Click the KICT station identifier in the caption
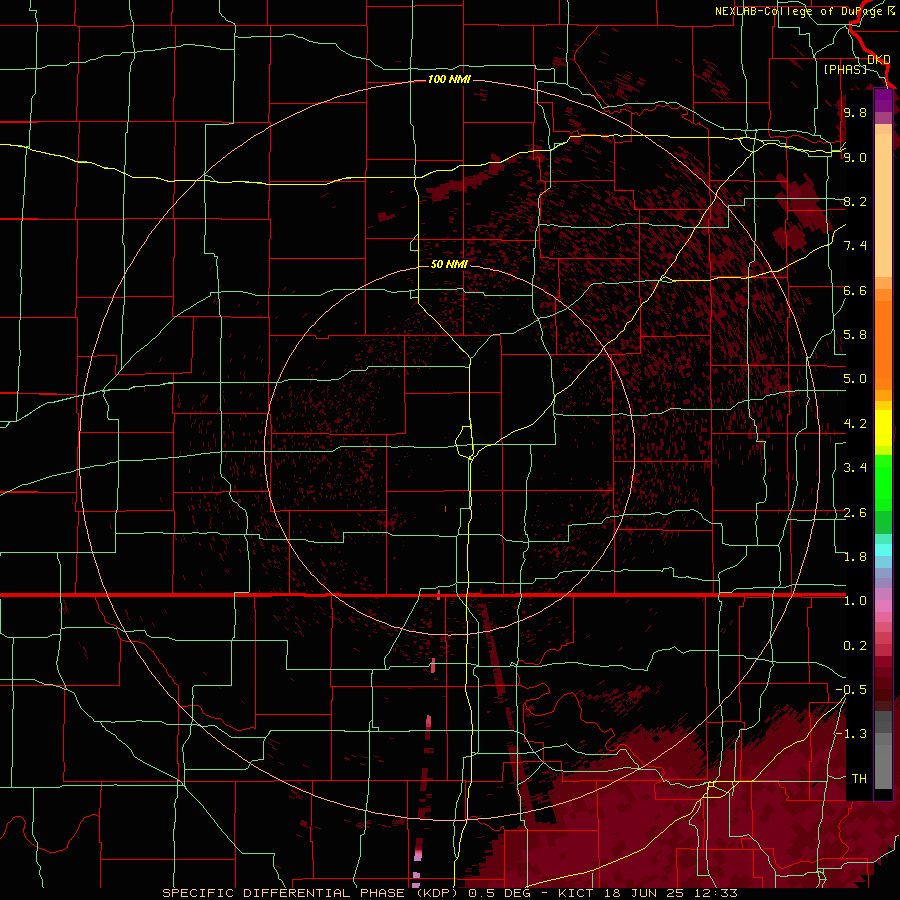The height and width of the screenshot is (900, 900). [x=578, y=893]
